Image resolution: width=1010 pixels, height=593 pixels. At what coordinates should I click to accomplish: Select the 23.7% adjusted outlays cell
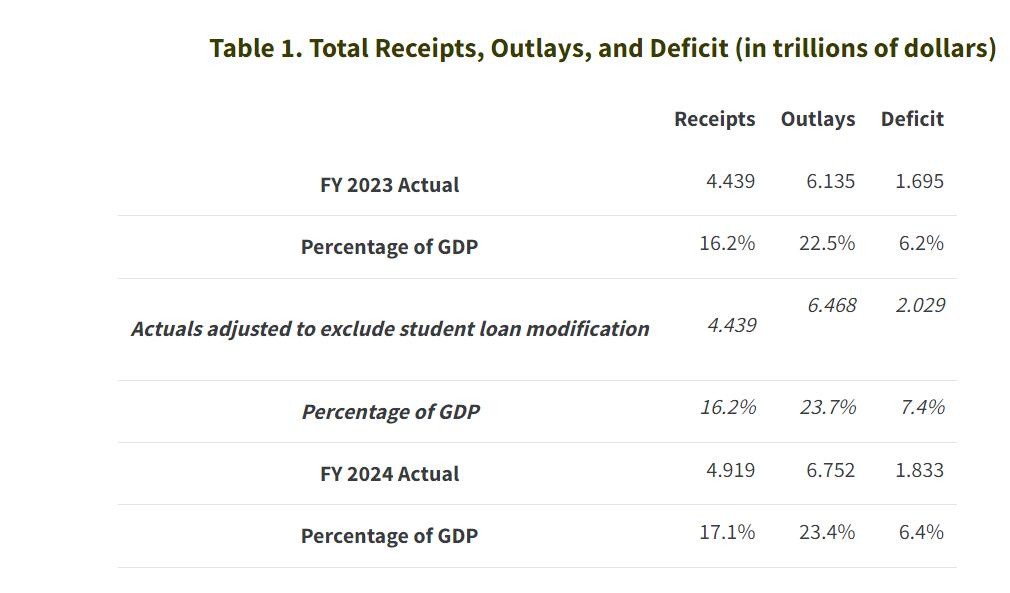click(827, 408)
